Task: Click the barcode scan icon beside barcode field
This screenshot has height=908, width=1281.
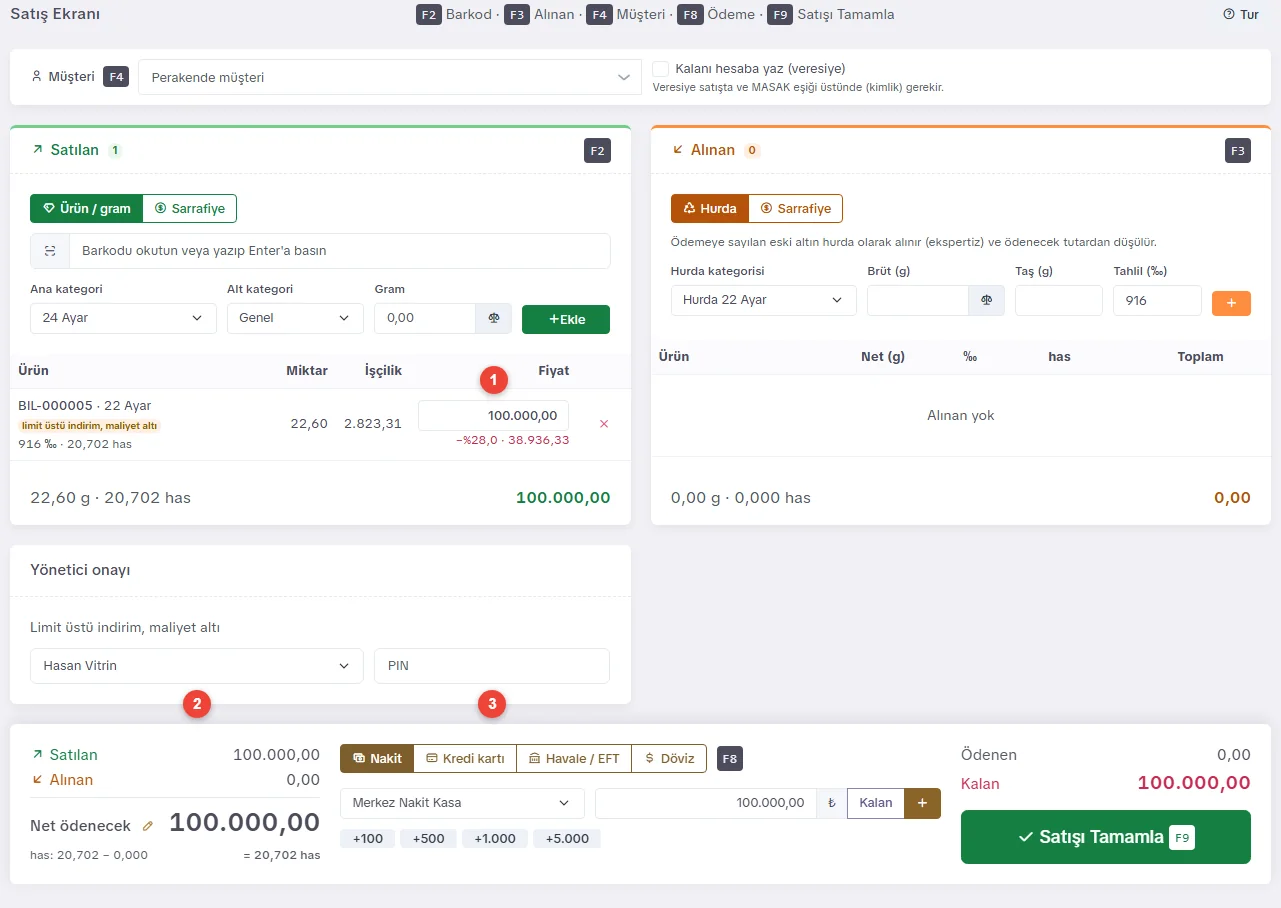Action: click(50, 251)
